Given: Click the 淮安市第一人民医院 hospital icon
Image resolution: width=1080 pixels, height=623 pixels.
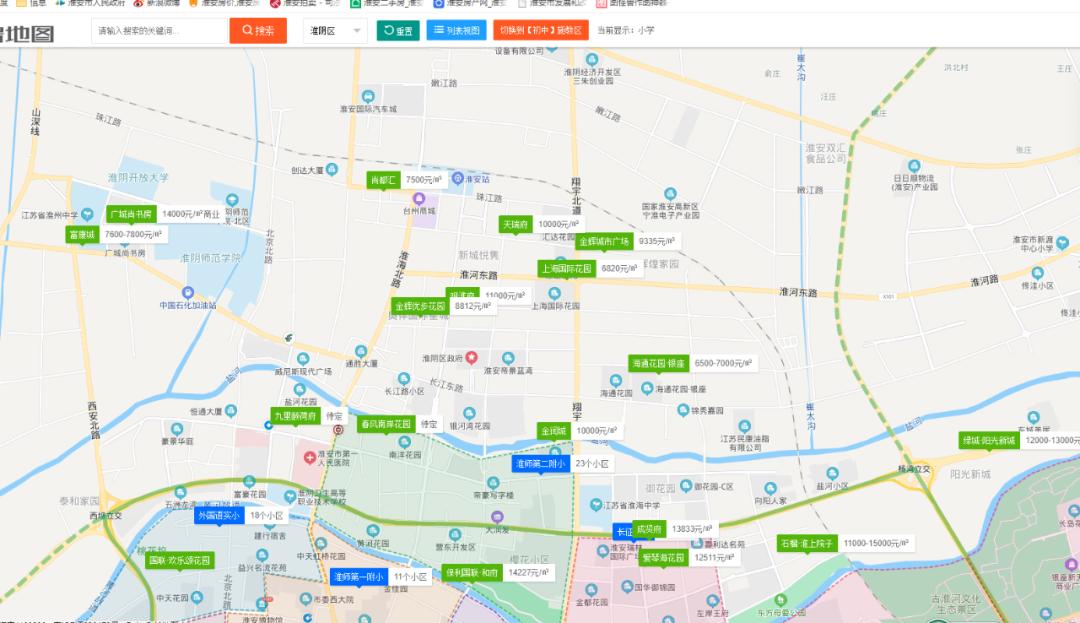Looking at the screenshot, I should click(x=310, y=457).
